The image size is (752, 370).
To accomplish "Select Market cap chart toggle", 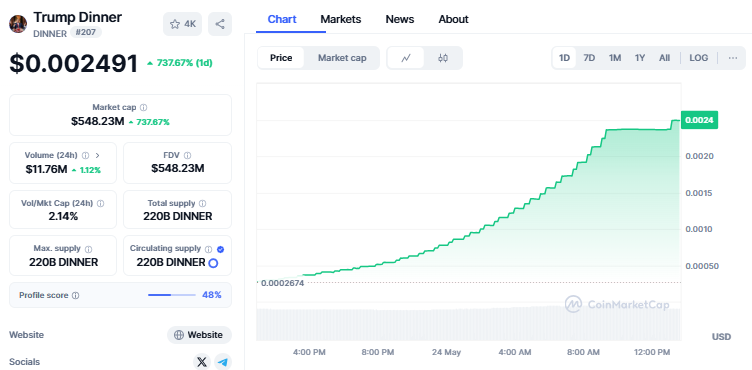I will (x=342, y=58).
